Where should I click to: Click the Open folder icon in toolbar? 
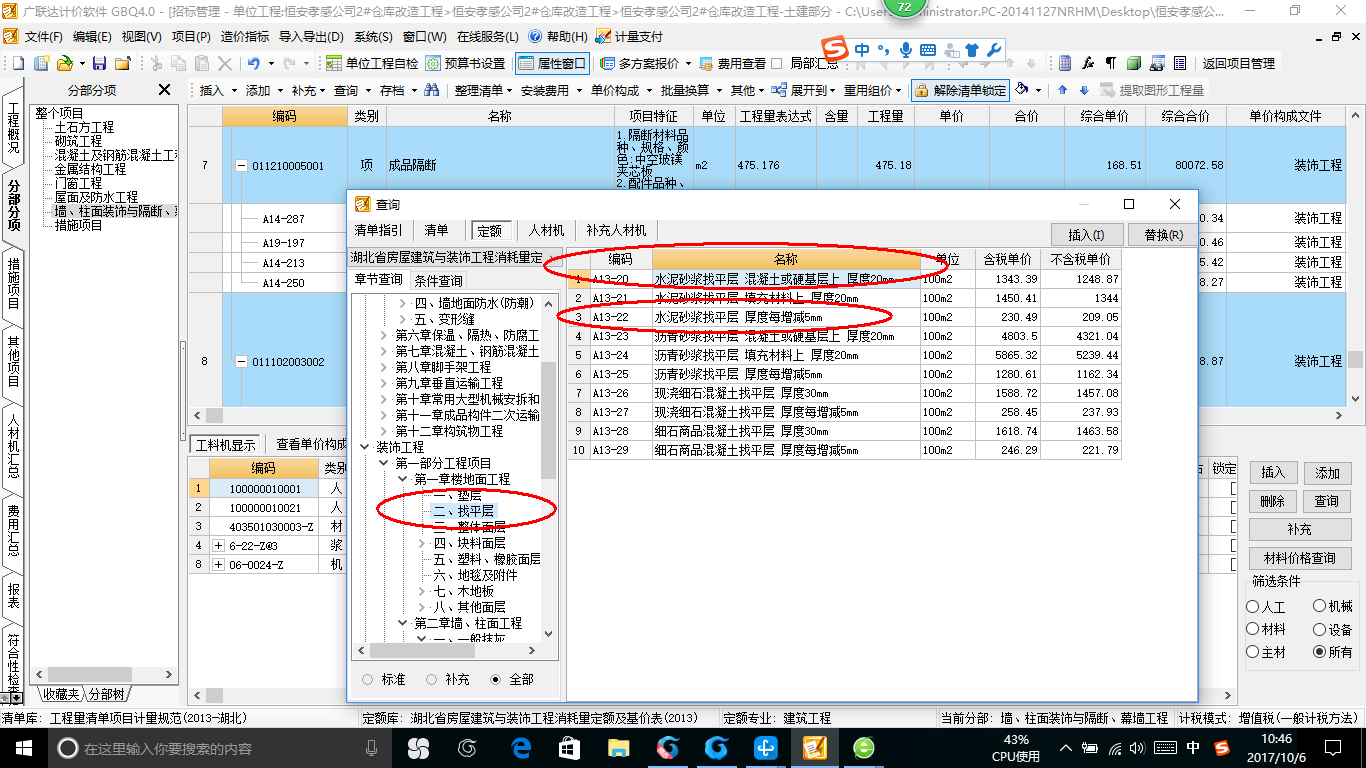[x=63, y=63]
